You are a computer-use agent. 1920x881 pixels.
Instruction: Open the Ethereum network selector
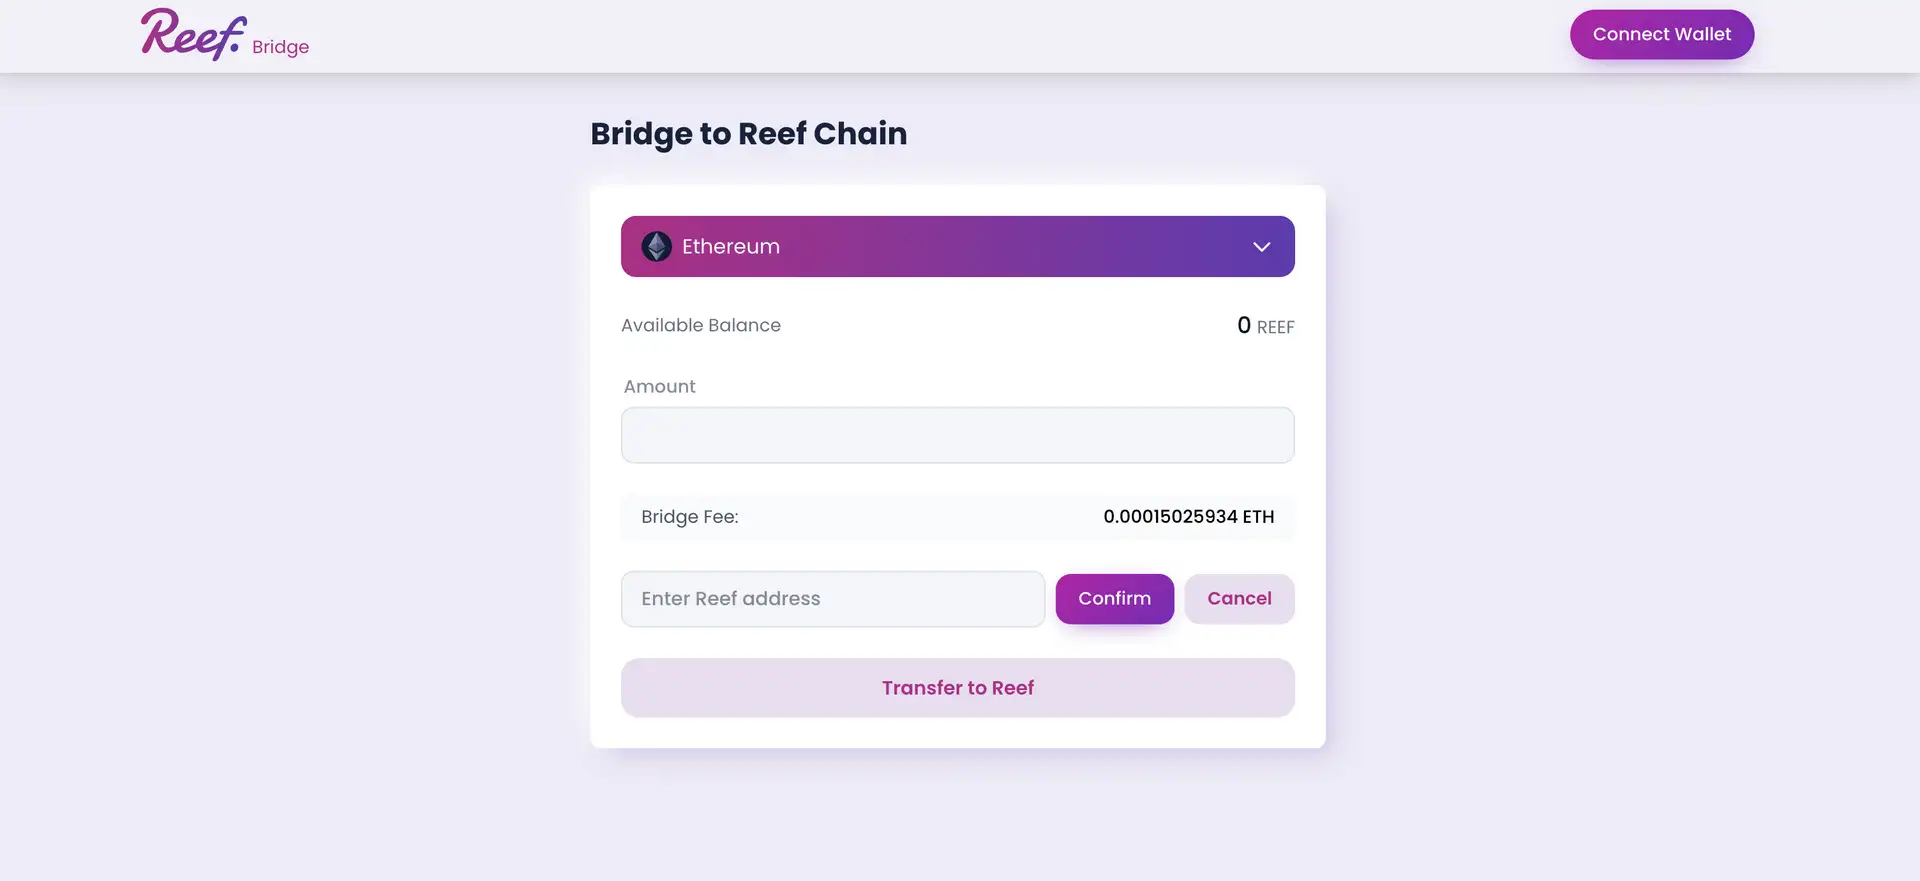(957, 247)
